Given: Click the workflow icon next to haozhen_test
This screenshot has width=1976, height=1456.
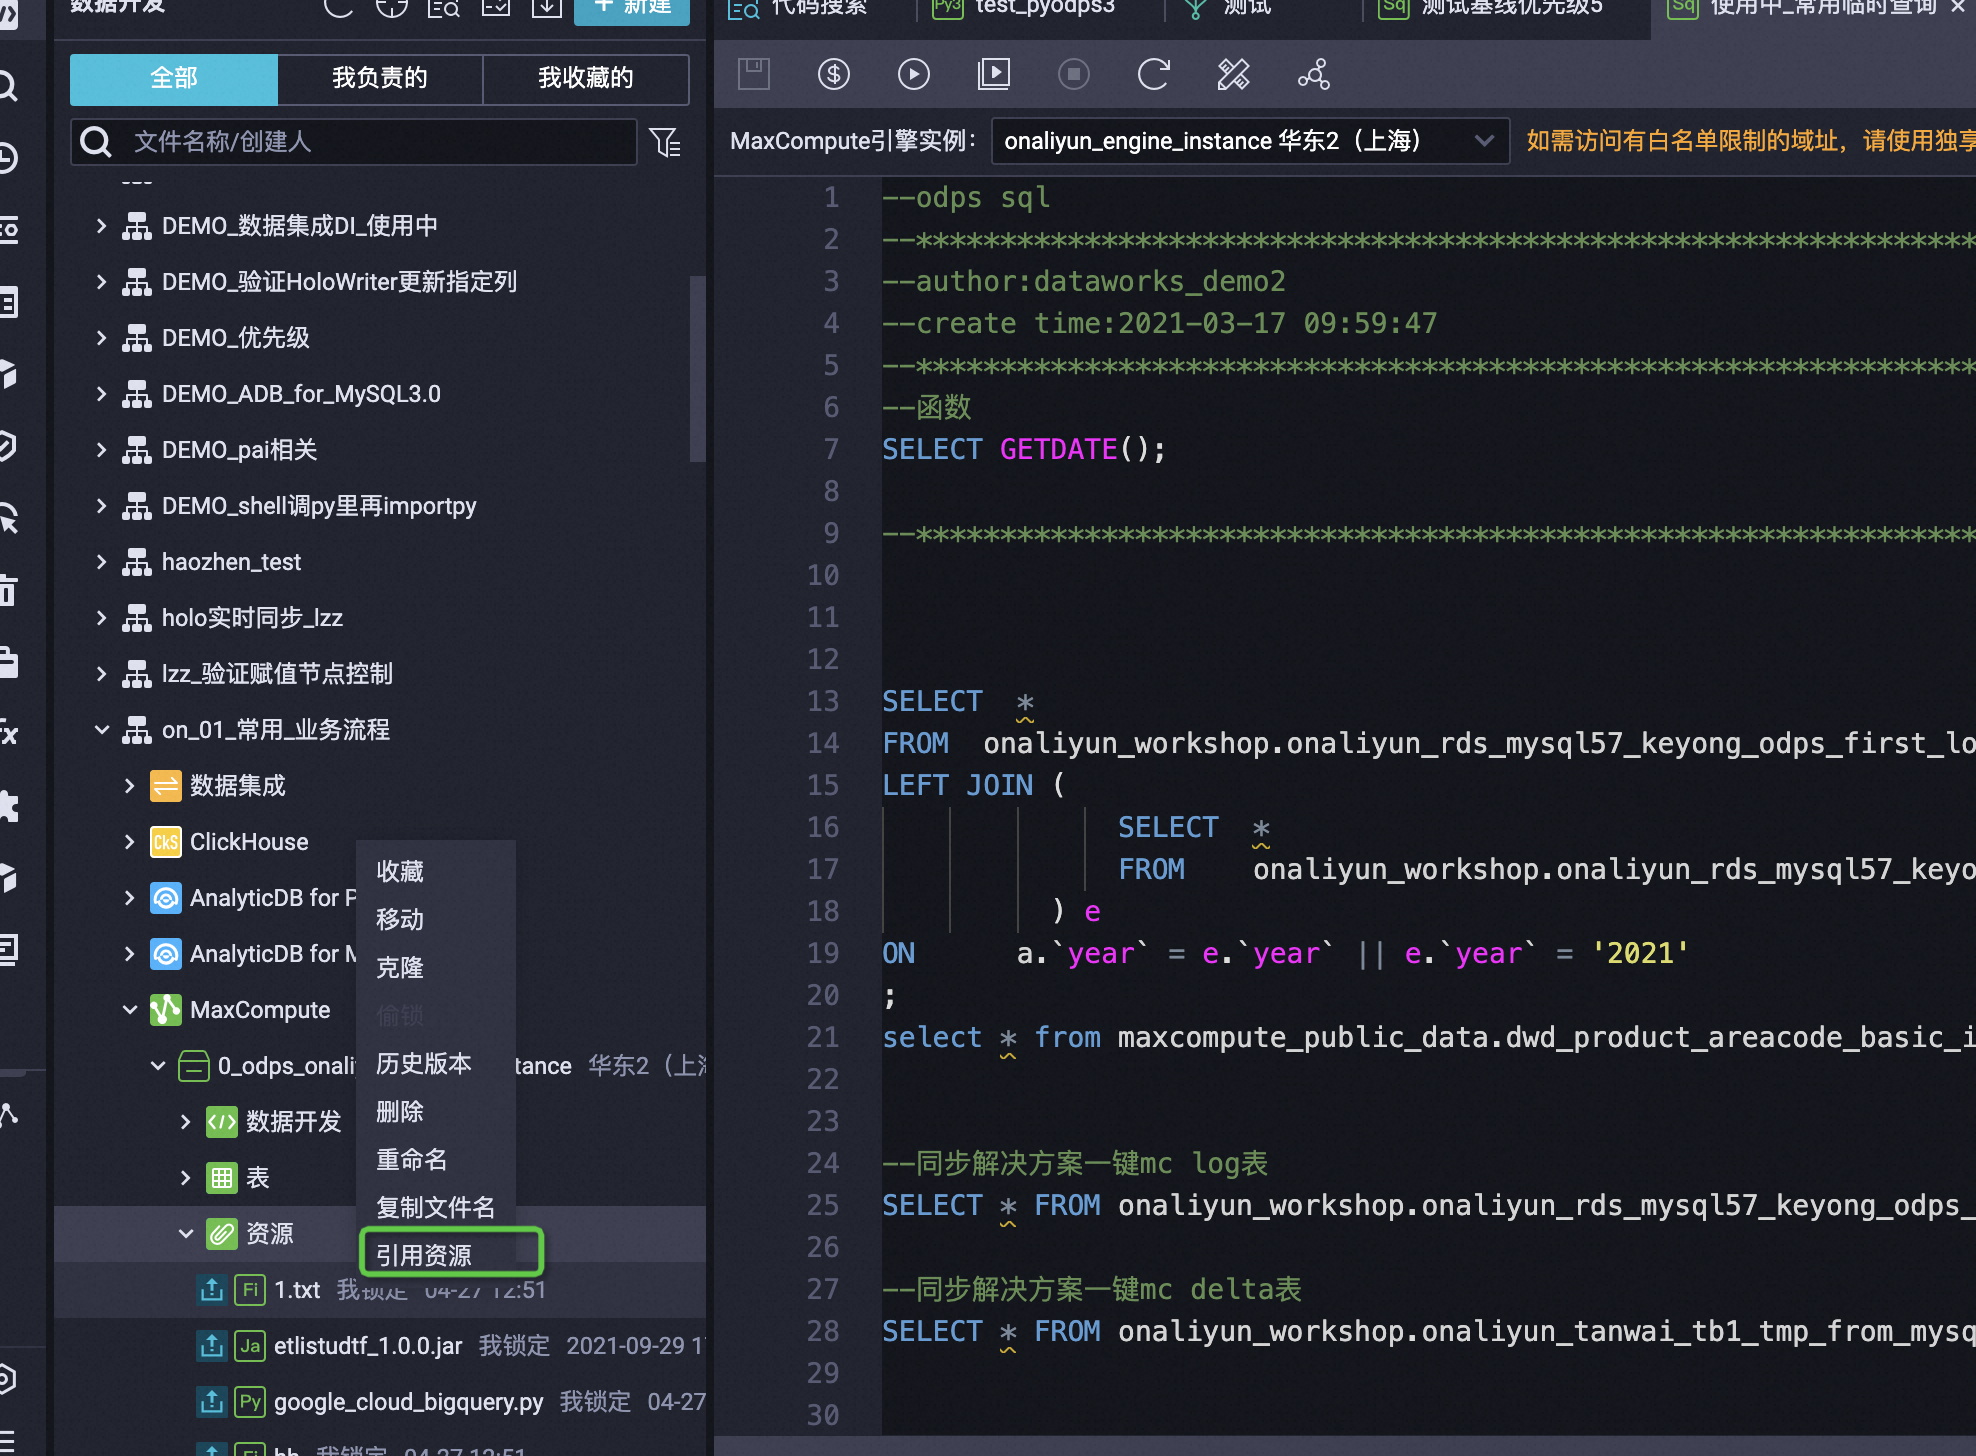Looking at the screenshot, I should click(x=137, y=562).
